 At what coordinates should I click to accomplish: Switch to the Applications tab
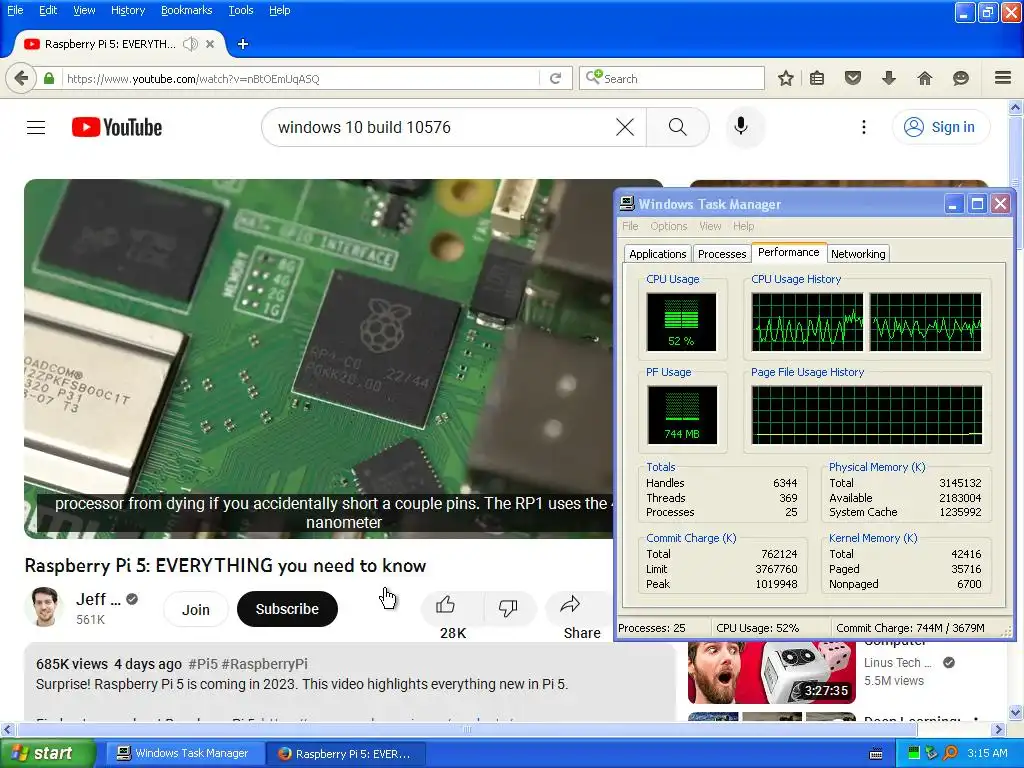(x=658, y=254)
